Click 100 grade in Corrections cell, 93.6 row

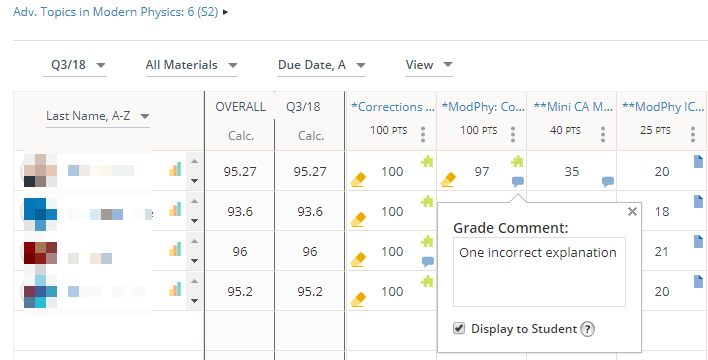point(391,211)
